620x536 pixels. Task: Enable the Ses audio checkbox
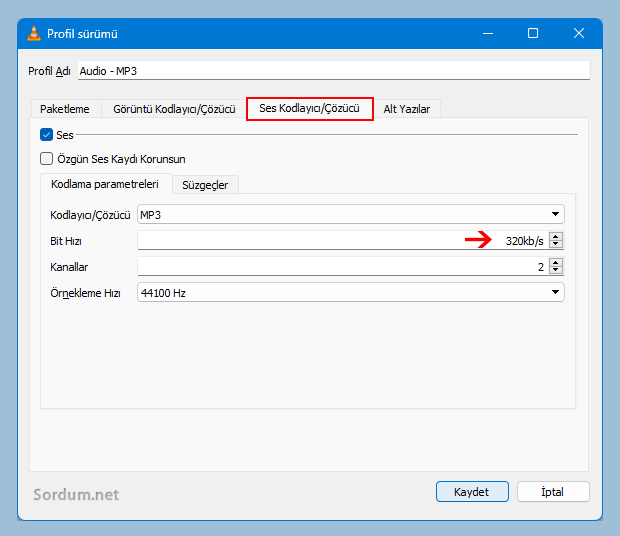click(46, 134)
